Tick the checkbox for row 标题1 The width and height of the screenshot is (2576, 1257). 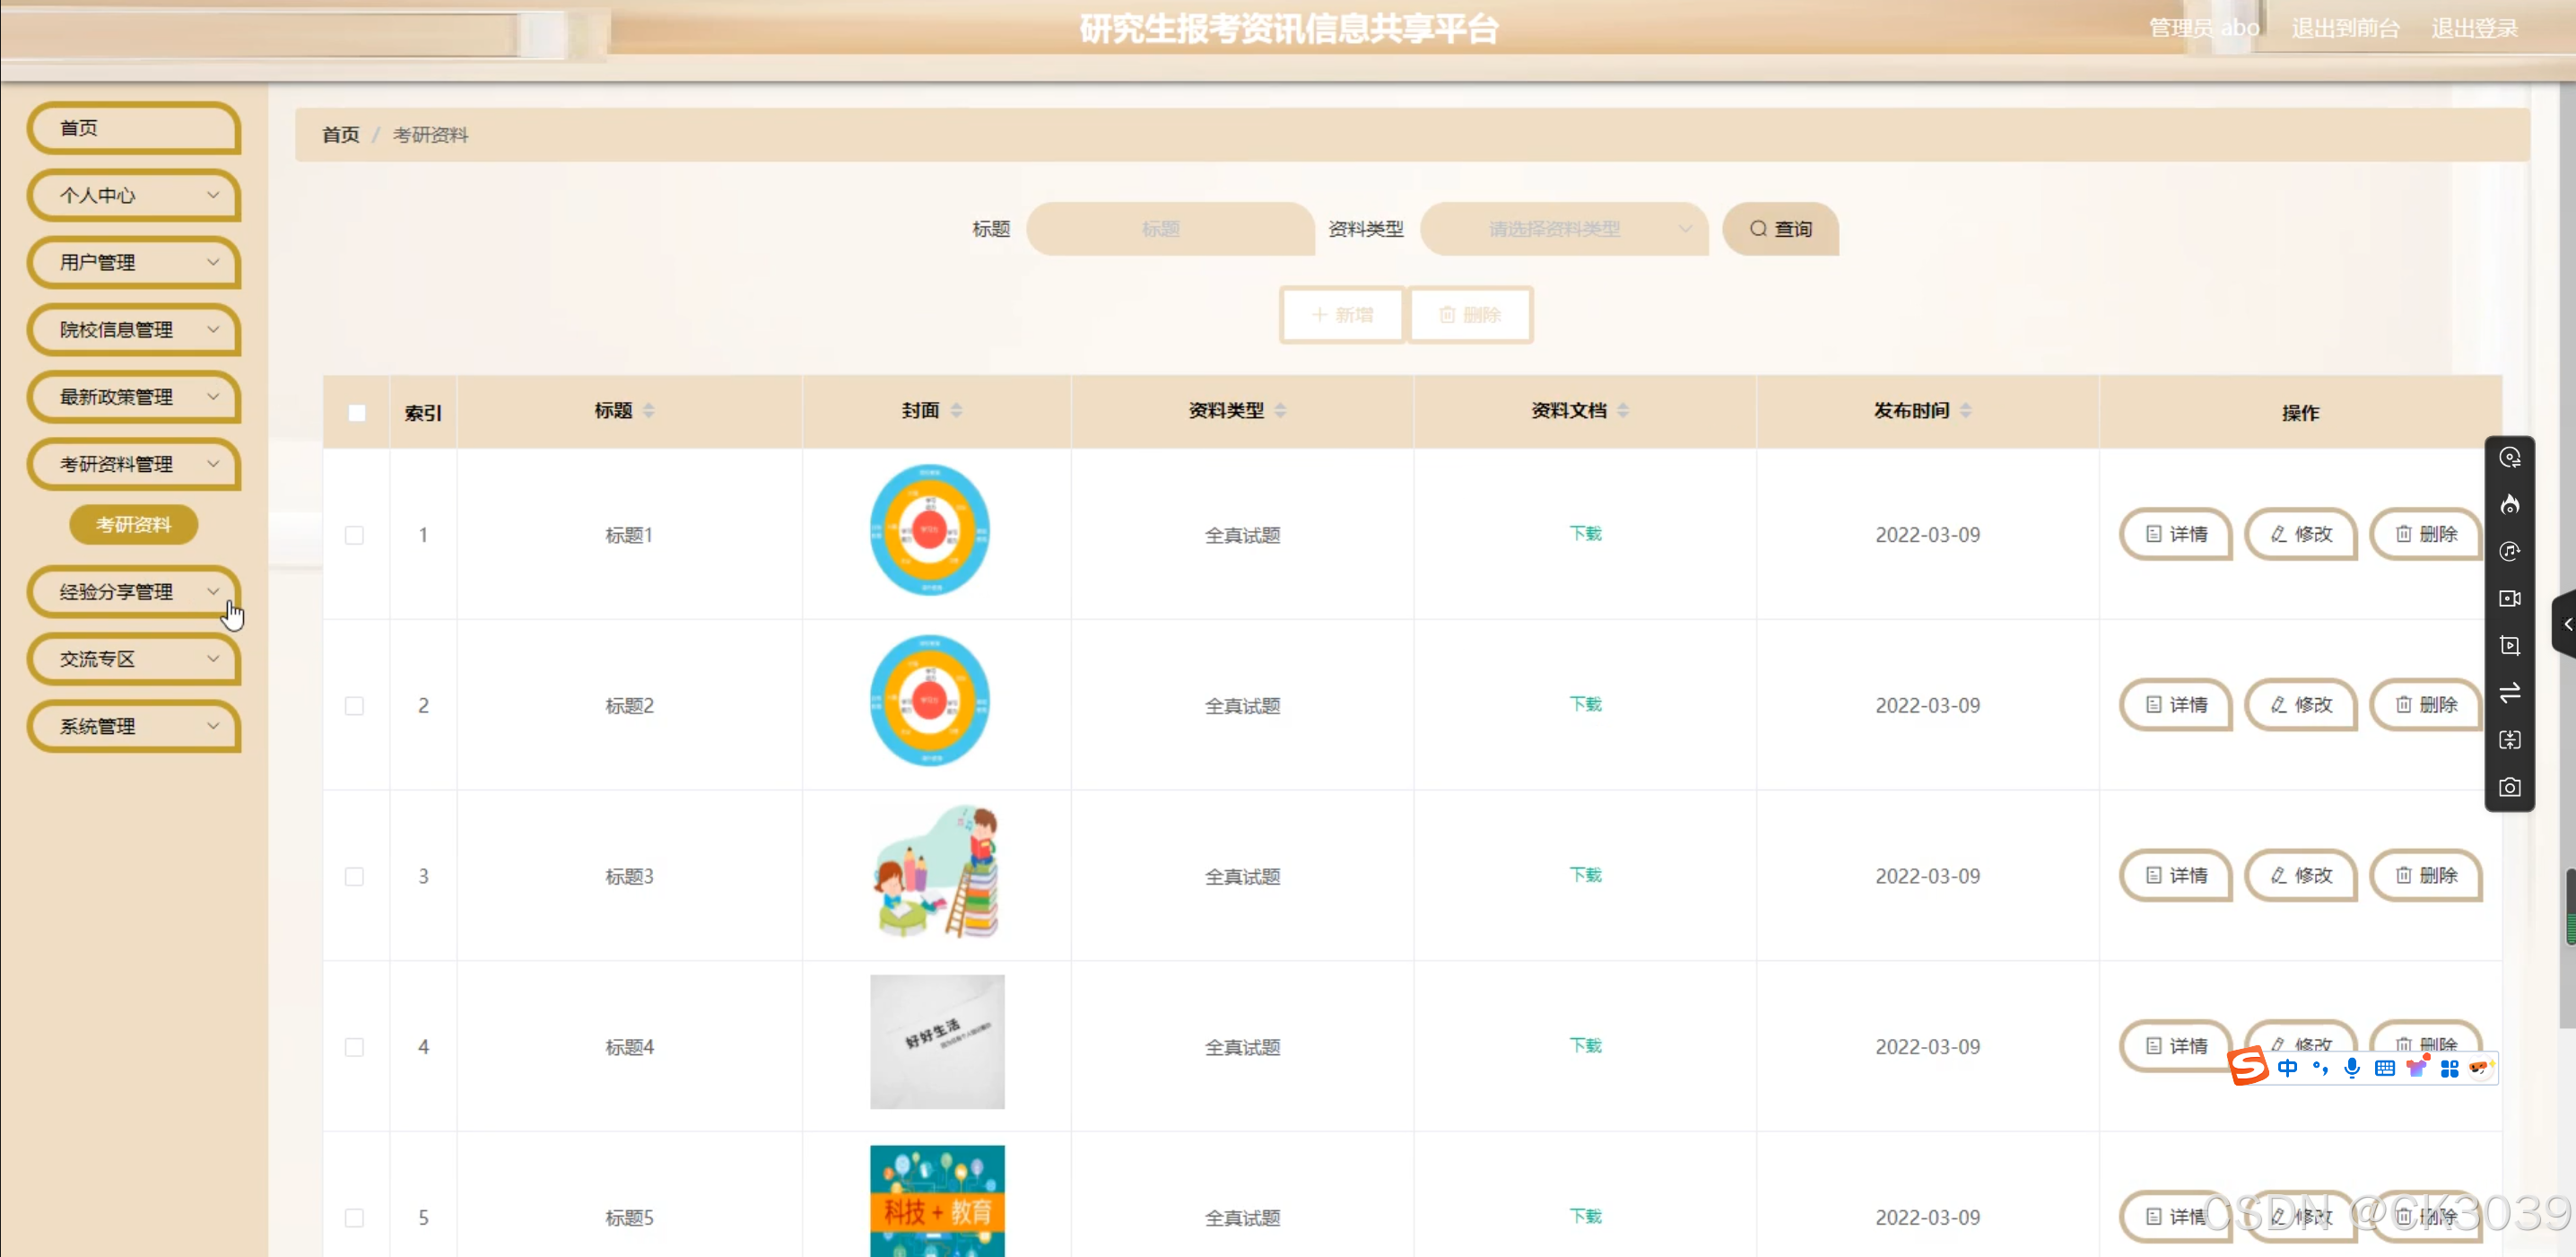coord(354,535)
